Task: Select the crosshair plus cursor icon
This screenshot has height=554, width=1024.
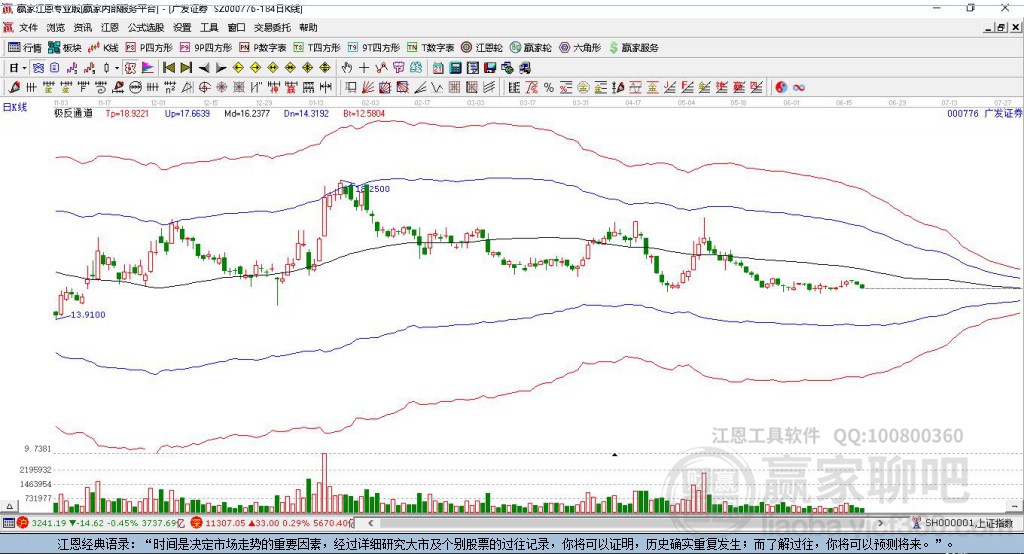Action: (364, 68)
